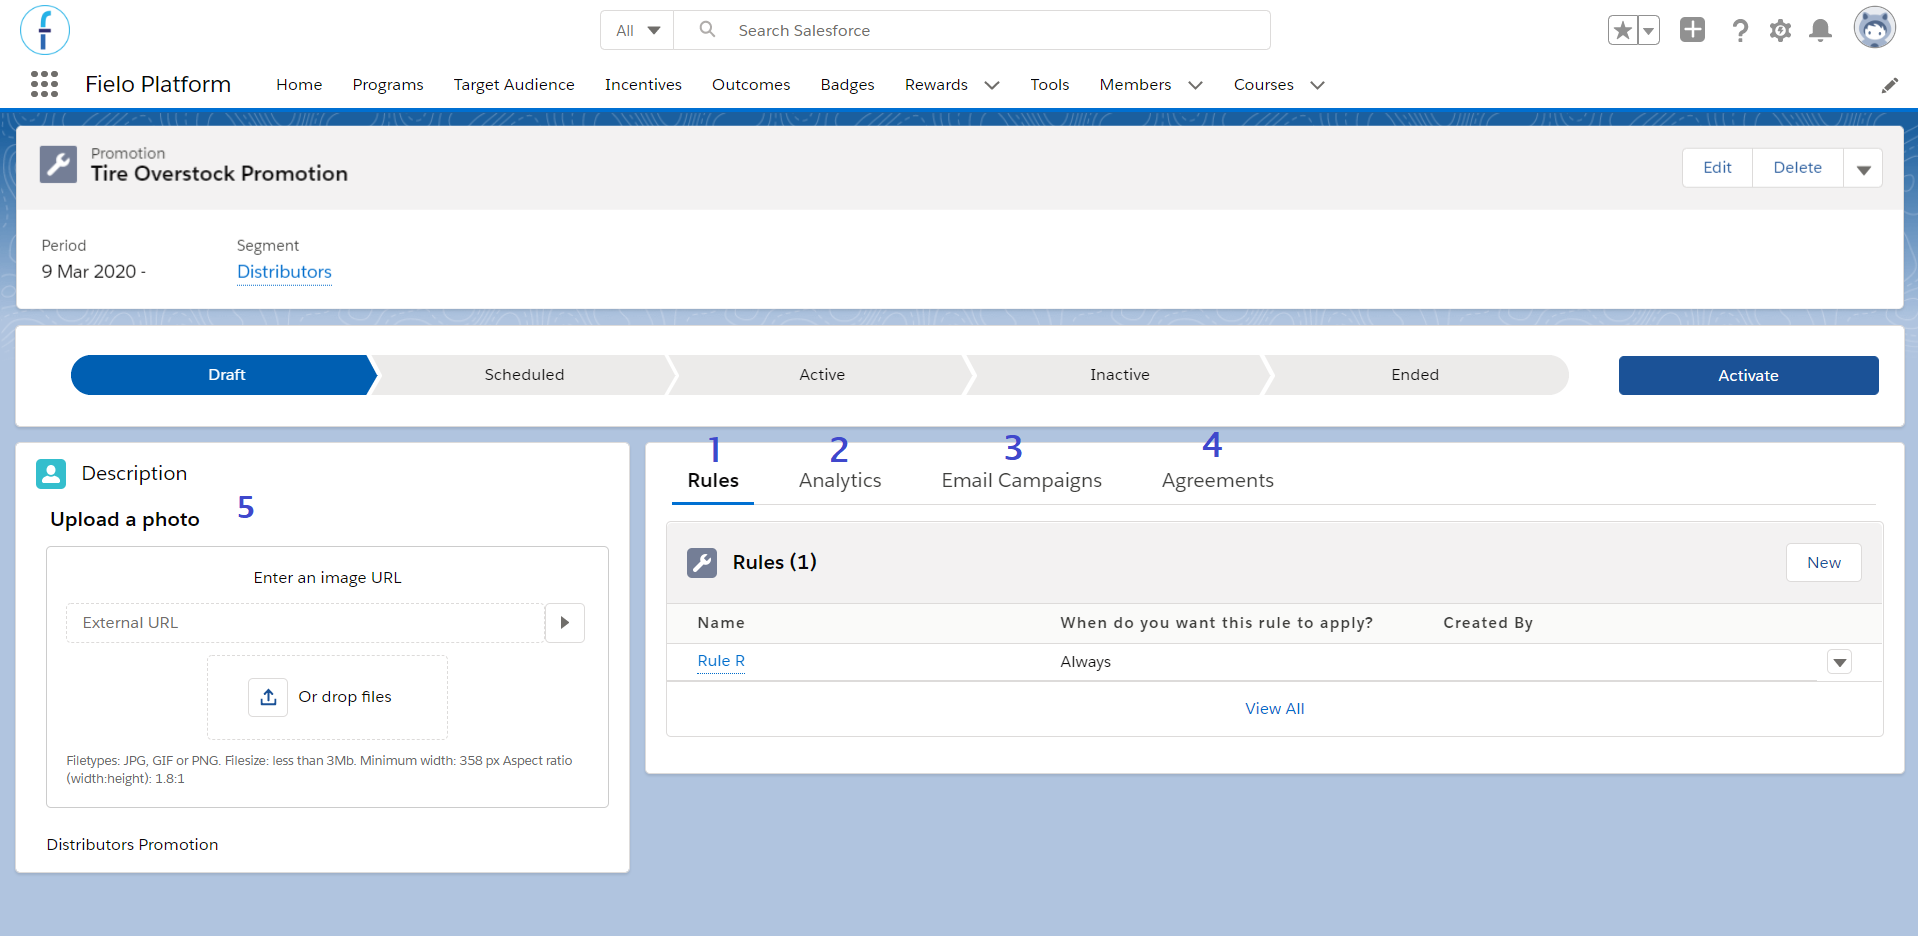Focus the External URL input
Image resolution: width=1918 pixels, height=936 pixels.
[305, 623]
